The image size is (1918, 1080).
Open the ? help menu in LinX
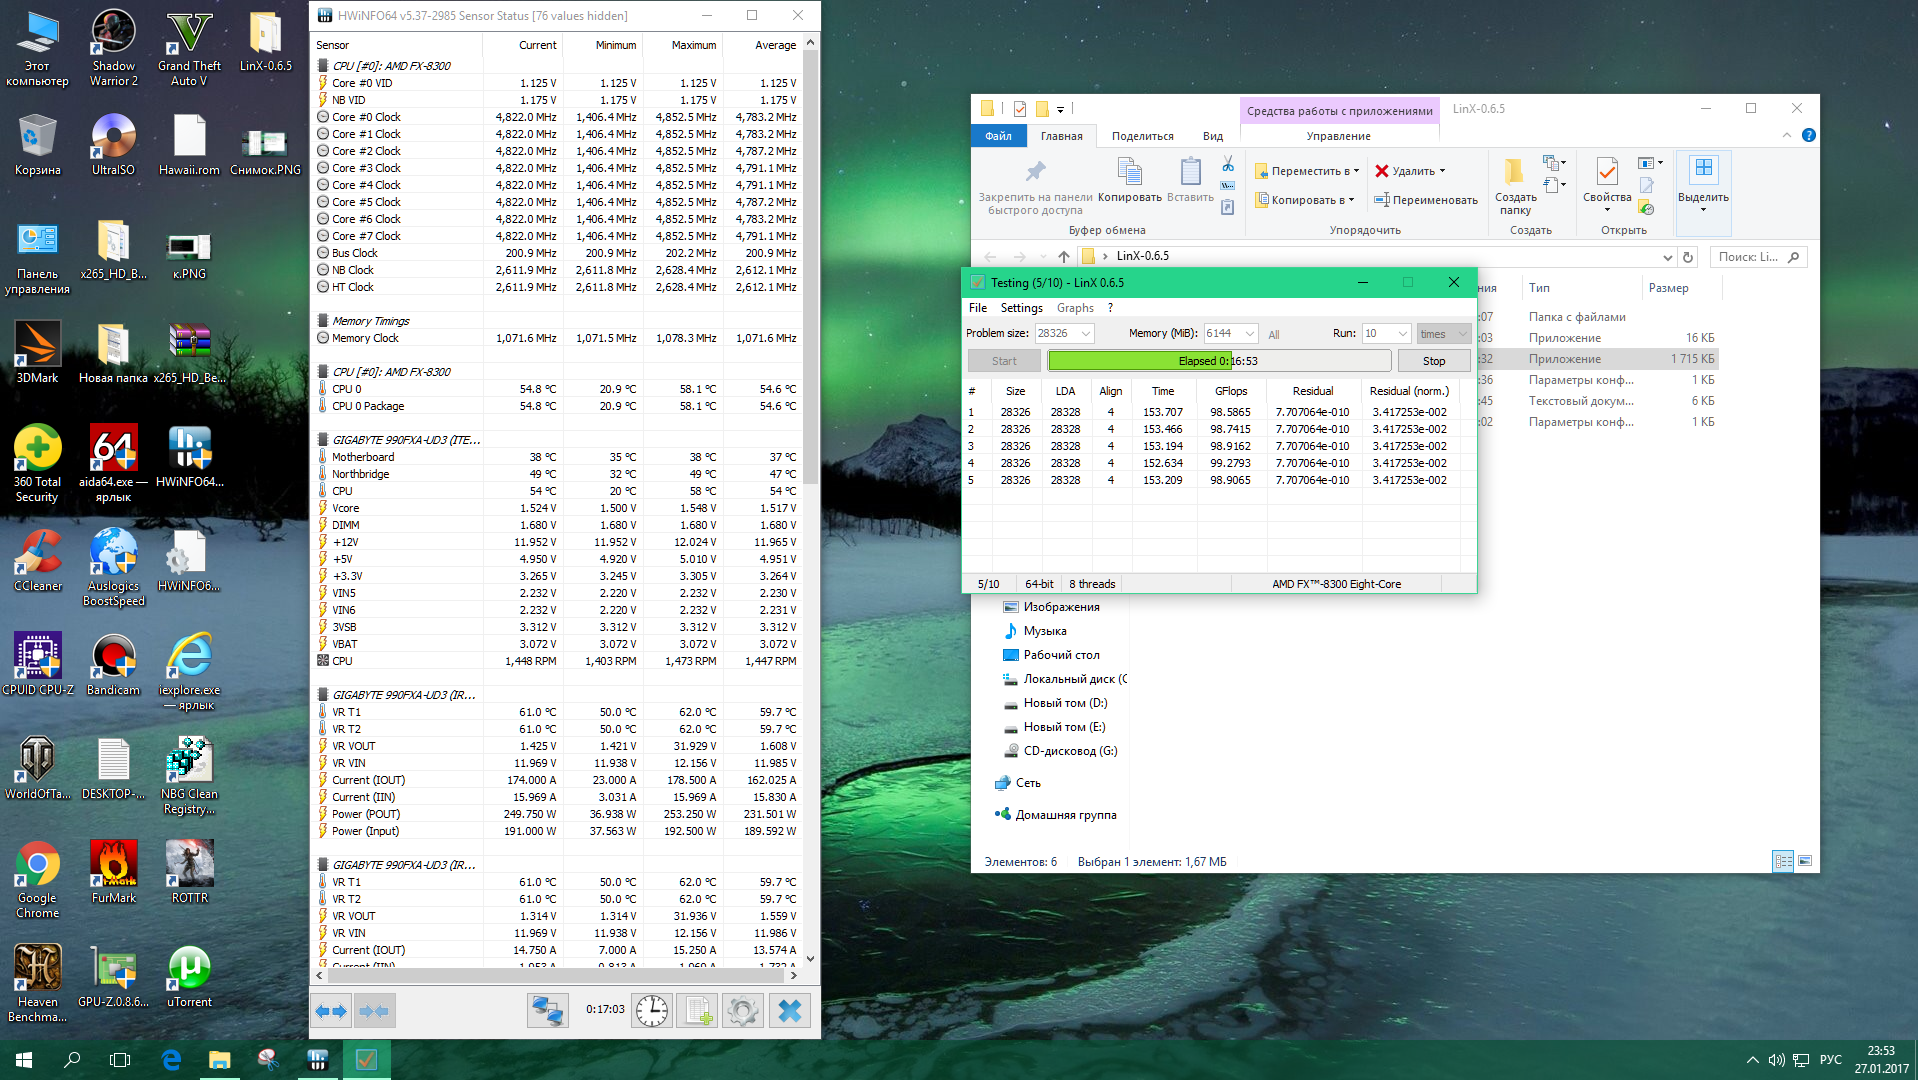pos(1110,308)
